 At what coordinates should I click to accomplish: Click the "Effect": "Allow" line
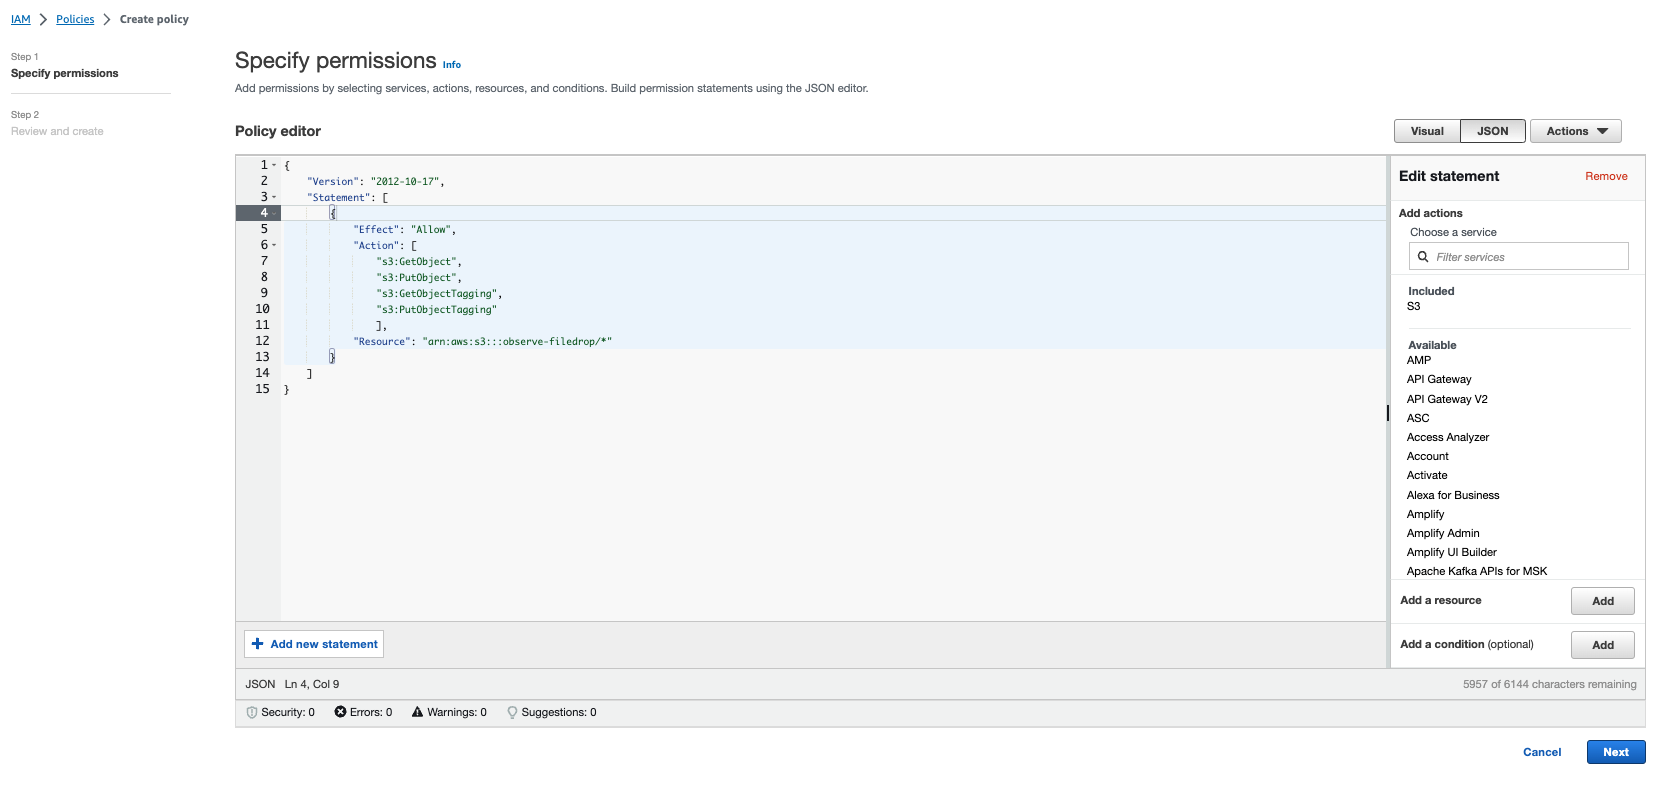[x=404, y=229]
